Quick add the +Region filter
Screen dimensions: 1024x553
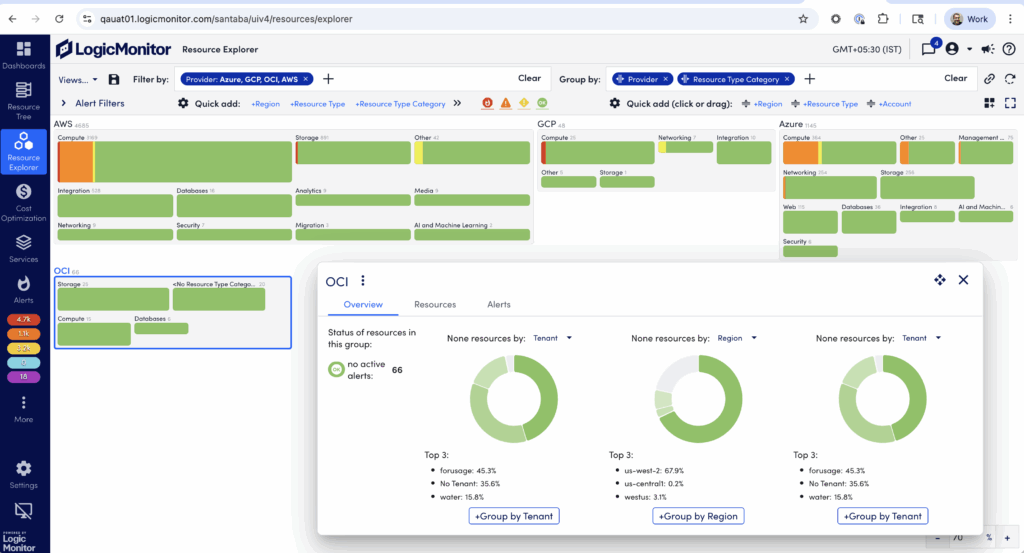266,104
